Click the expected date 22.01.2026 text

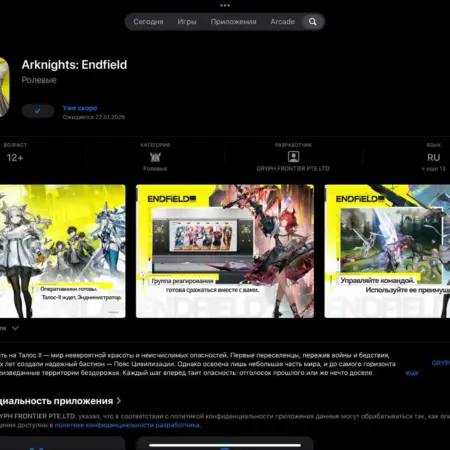[x=94, y=117]
